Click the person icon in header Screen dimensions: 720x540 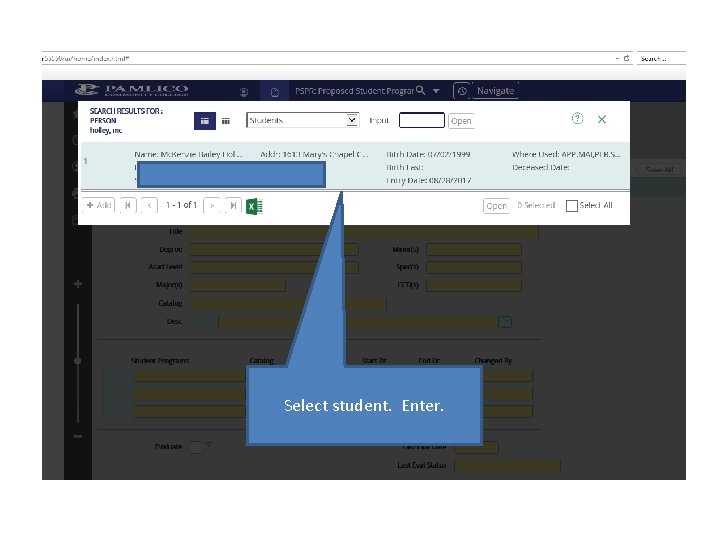click(x=244, y=92)
